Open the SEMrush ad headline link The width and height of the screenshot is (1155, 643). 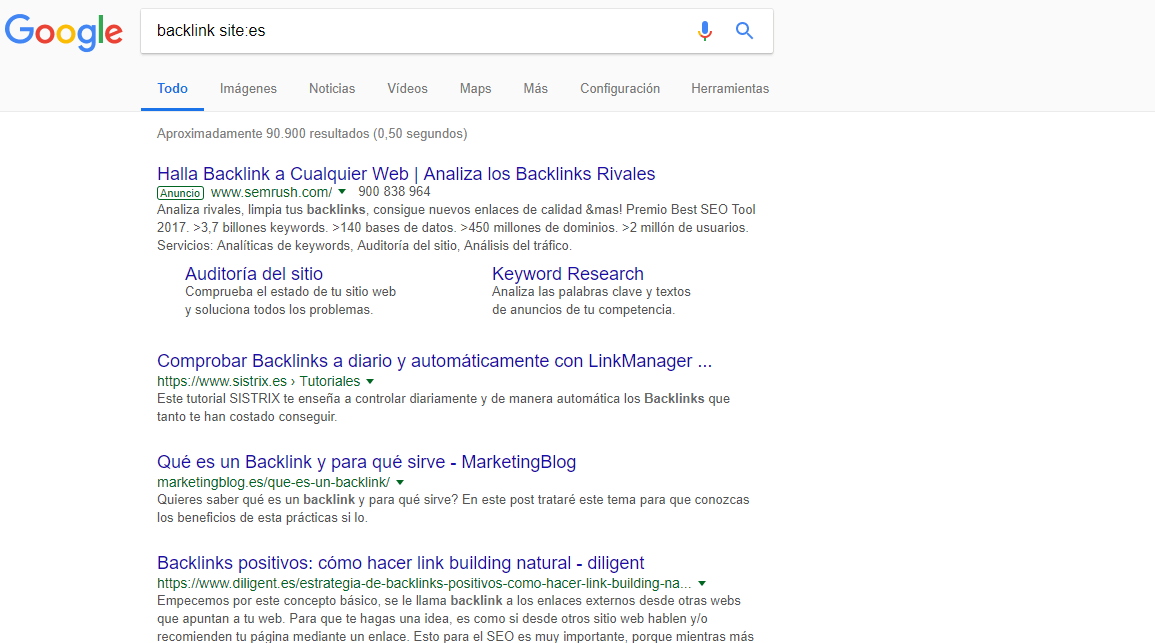(406, 173)
